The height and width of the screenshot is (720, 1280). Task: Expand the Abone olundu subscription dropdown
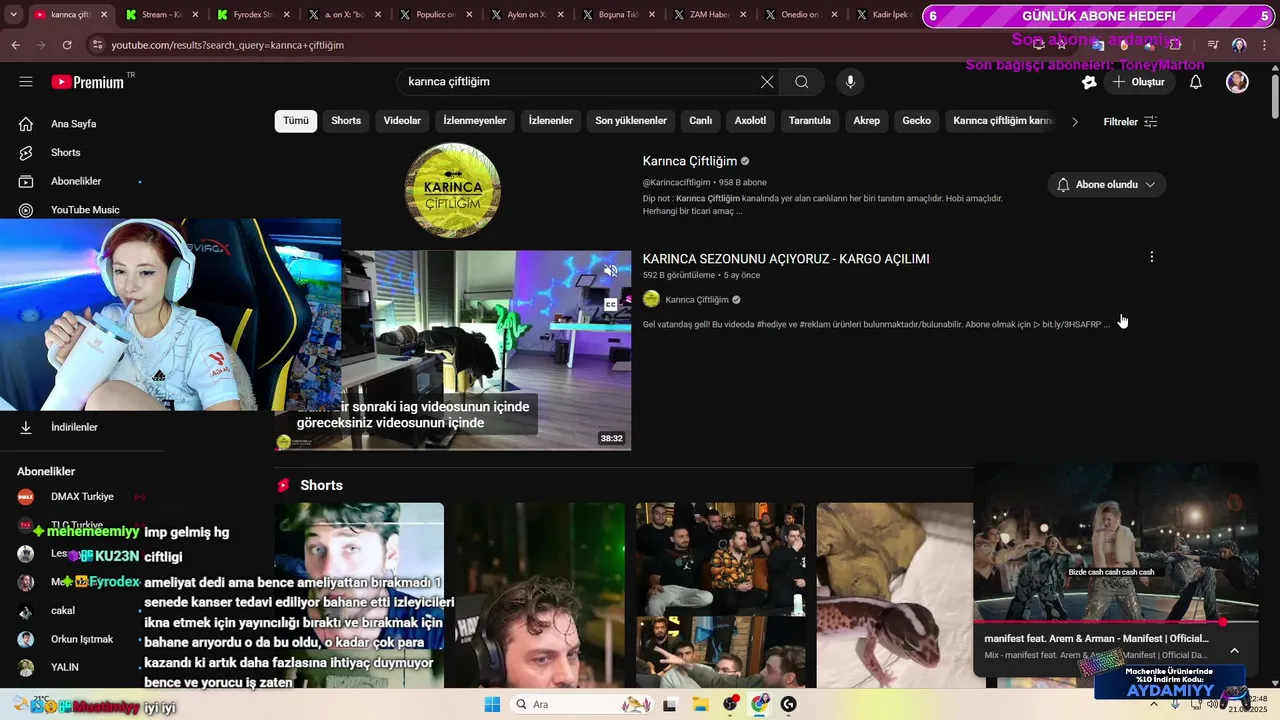1107,184
